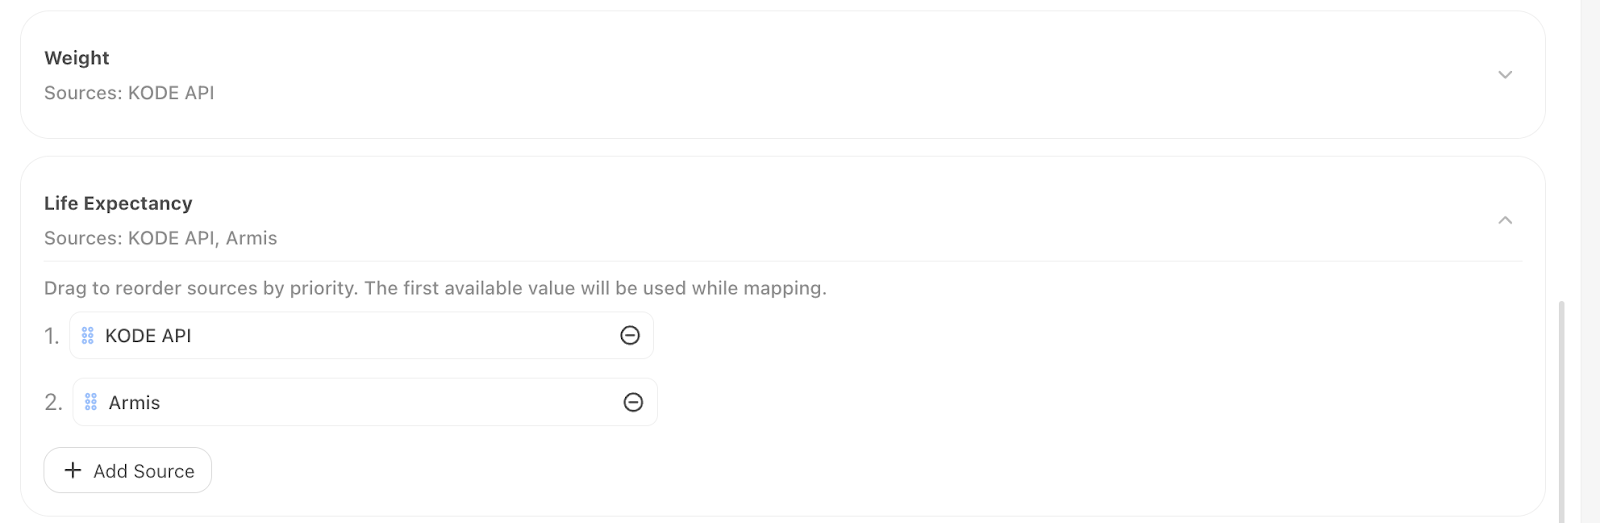Click the KODE API source row label

point(148,336)
